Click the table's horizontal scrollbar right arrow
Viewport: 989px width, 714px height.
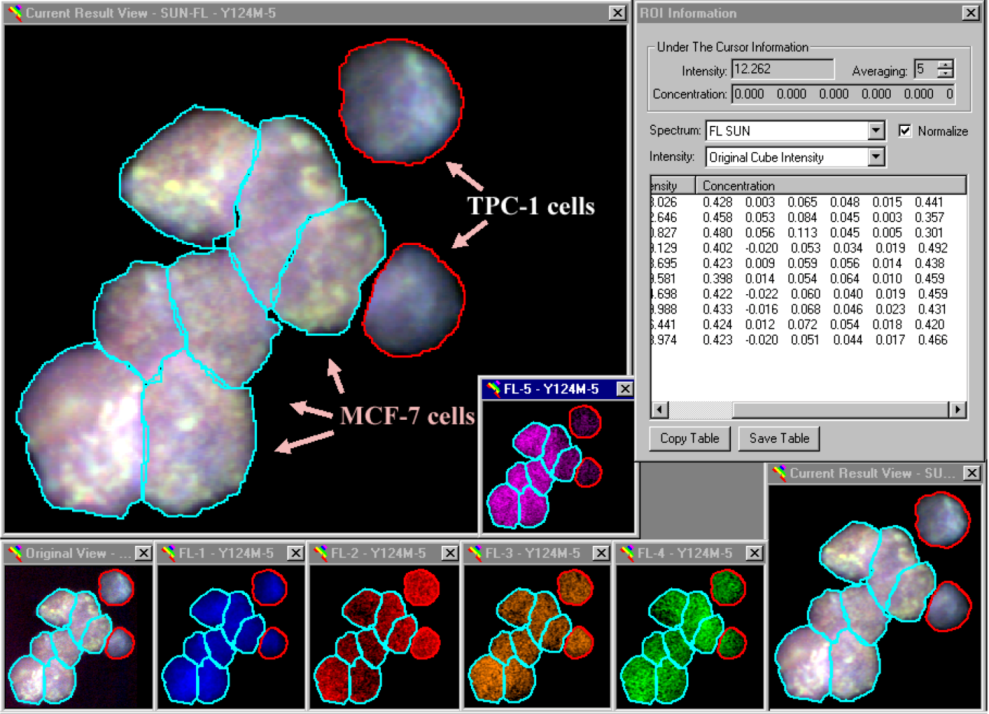click(x=957, y=408)
